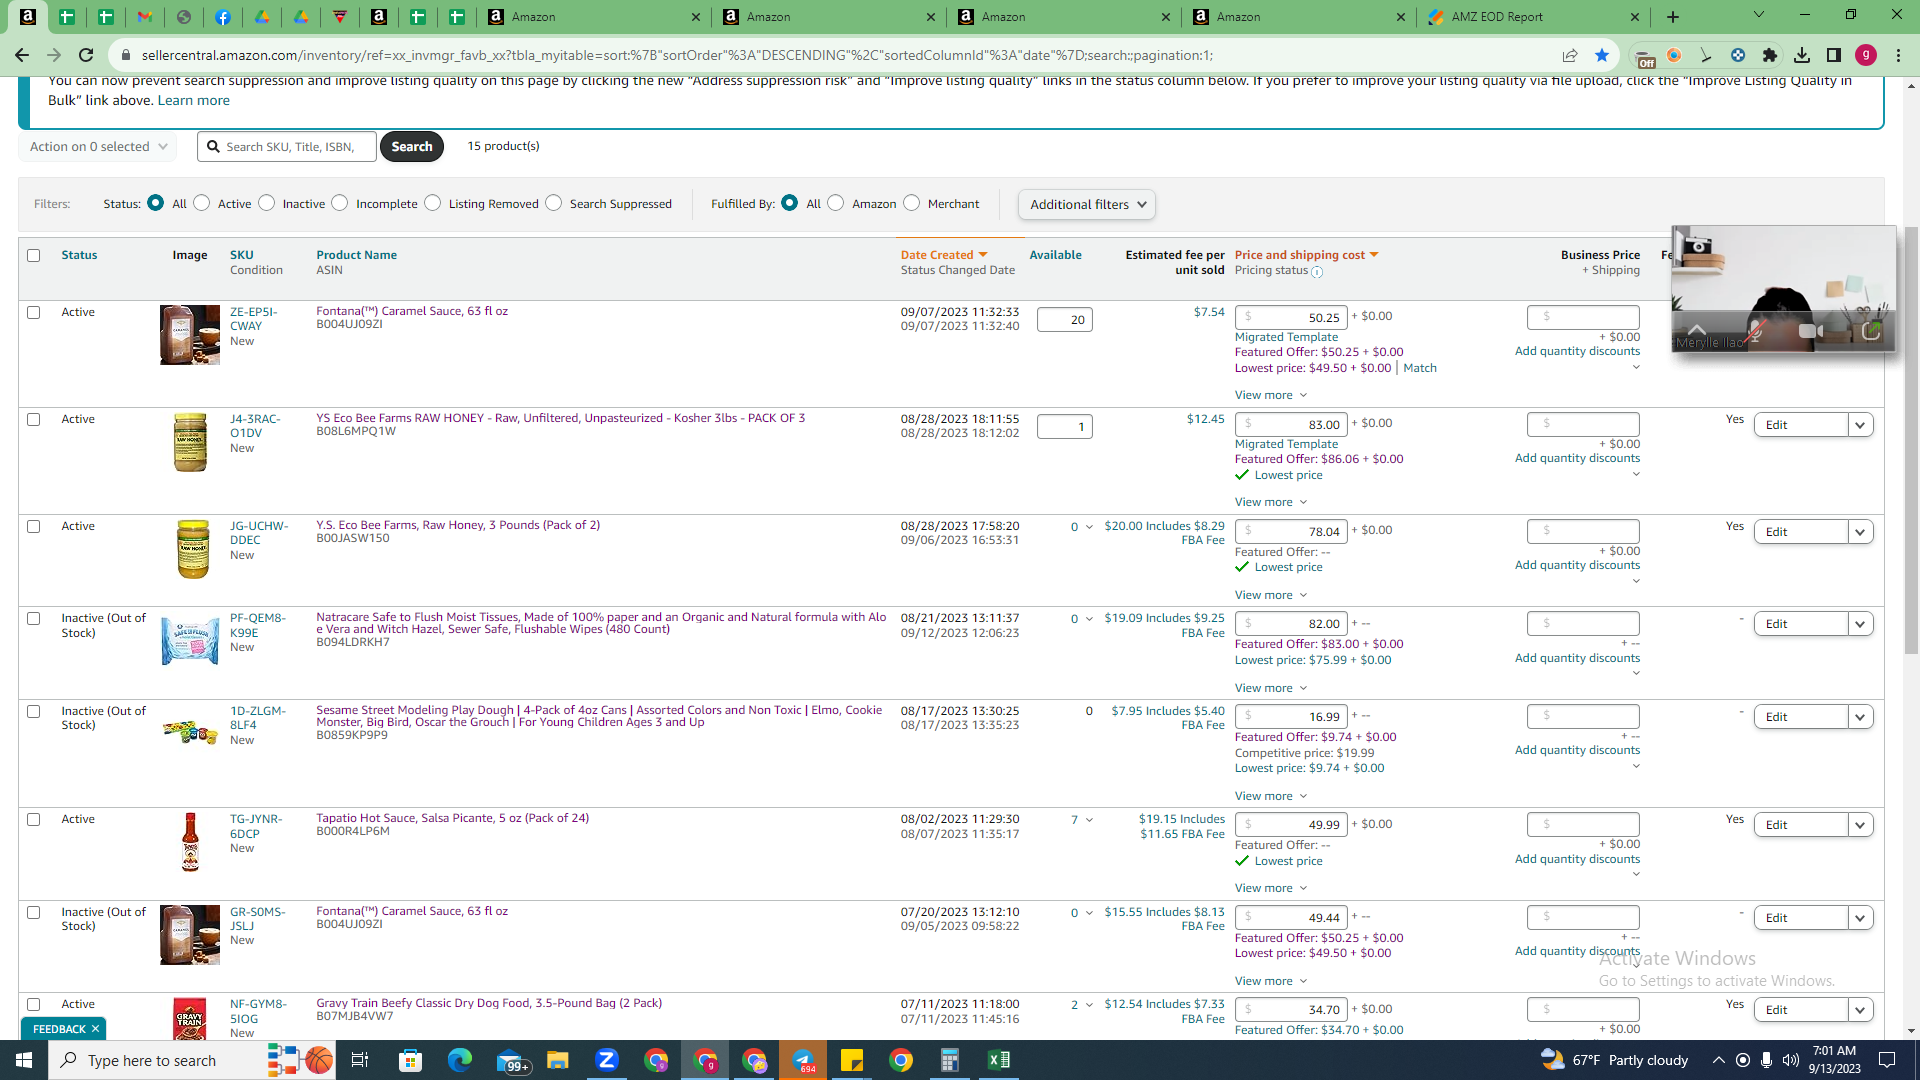
Task: Switch to the Facebook pinned tab
Action: click(x=223, y=17)
